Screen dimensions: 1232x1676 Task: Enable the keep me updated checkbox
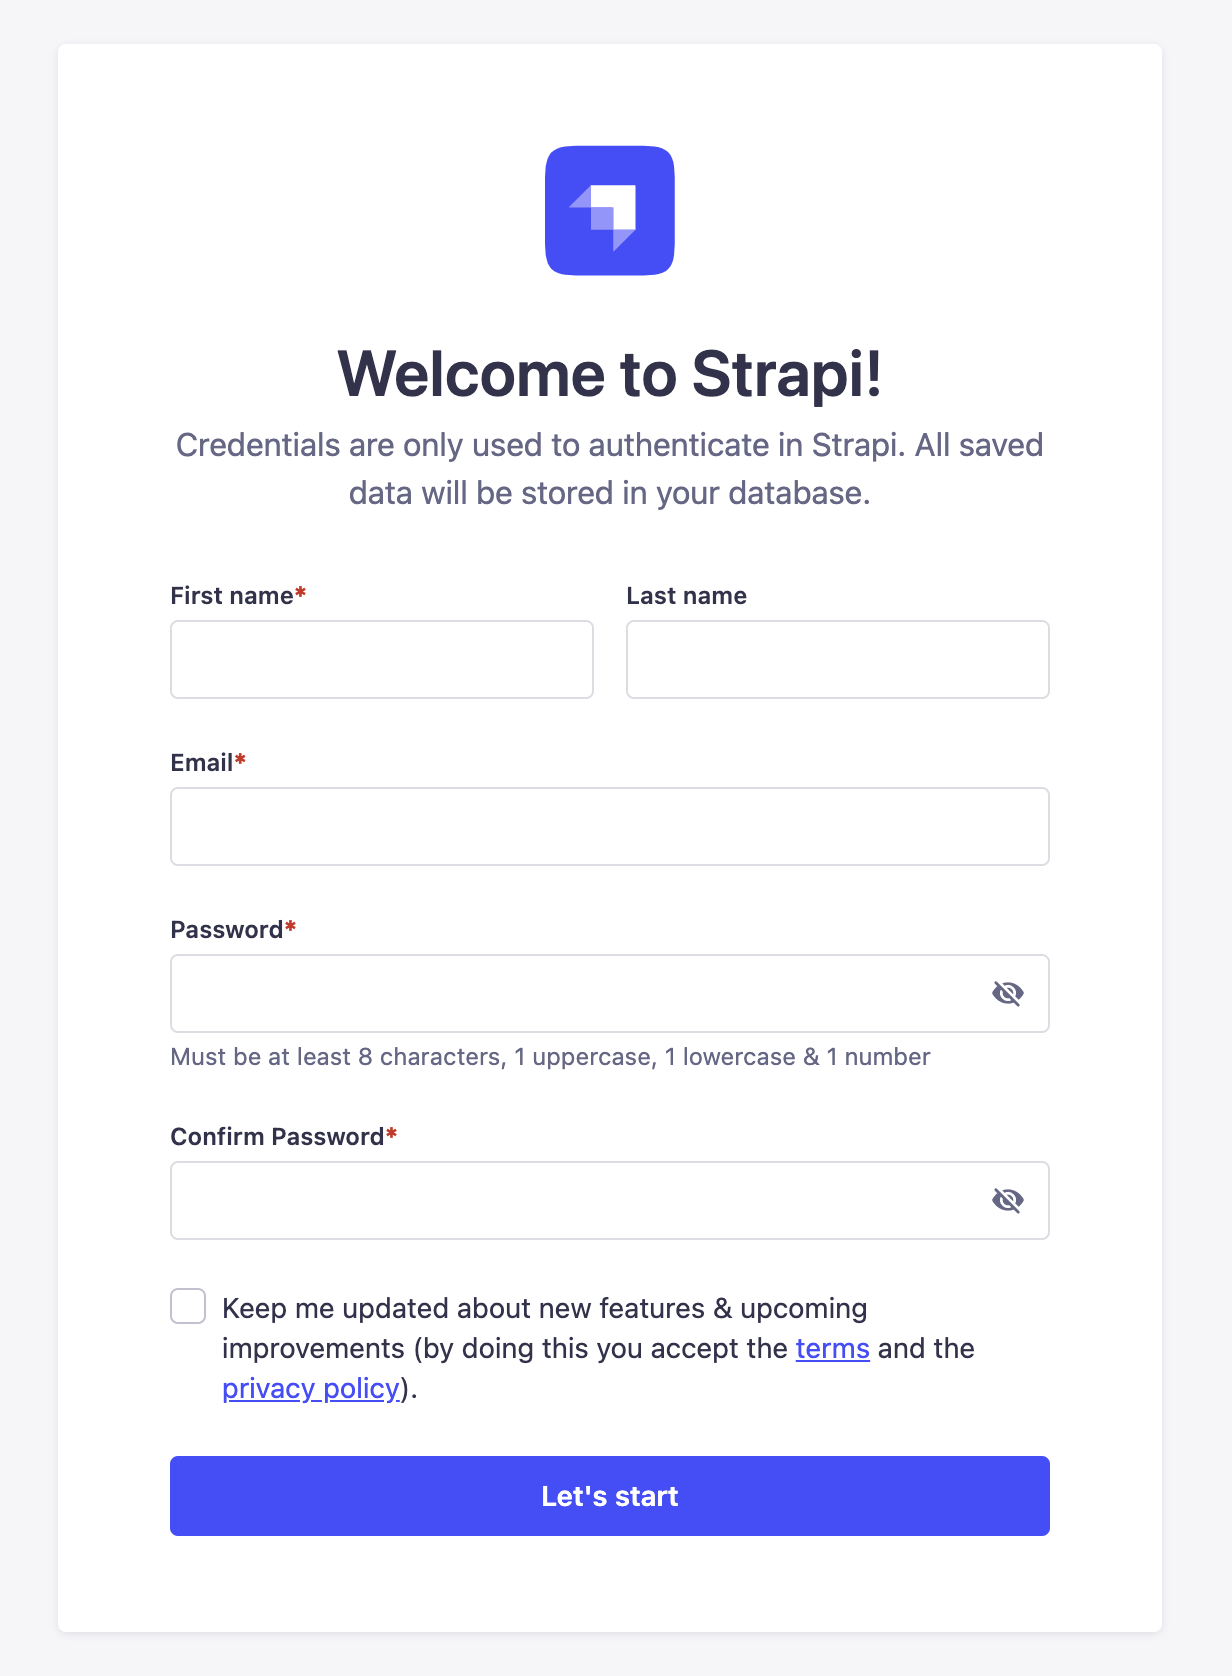(188, 1306)
